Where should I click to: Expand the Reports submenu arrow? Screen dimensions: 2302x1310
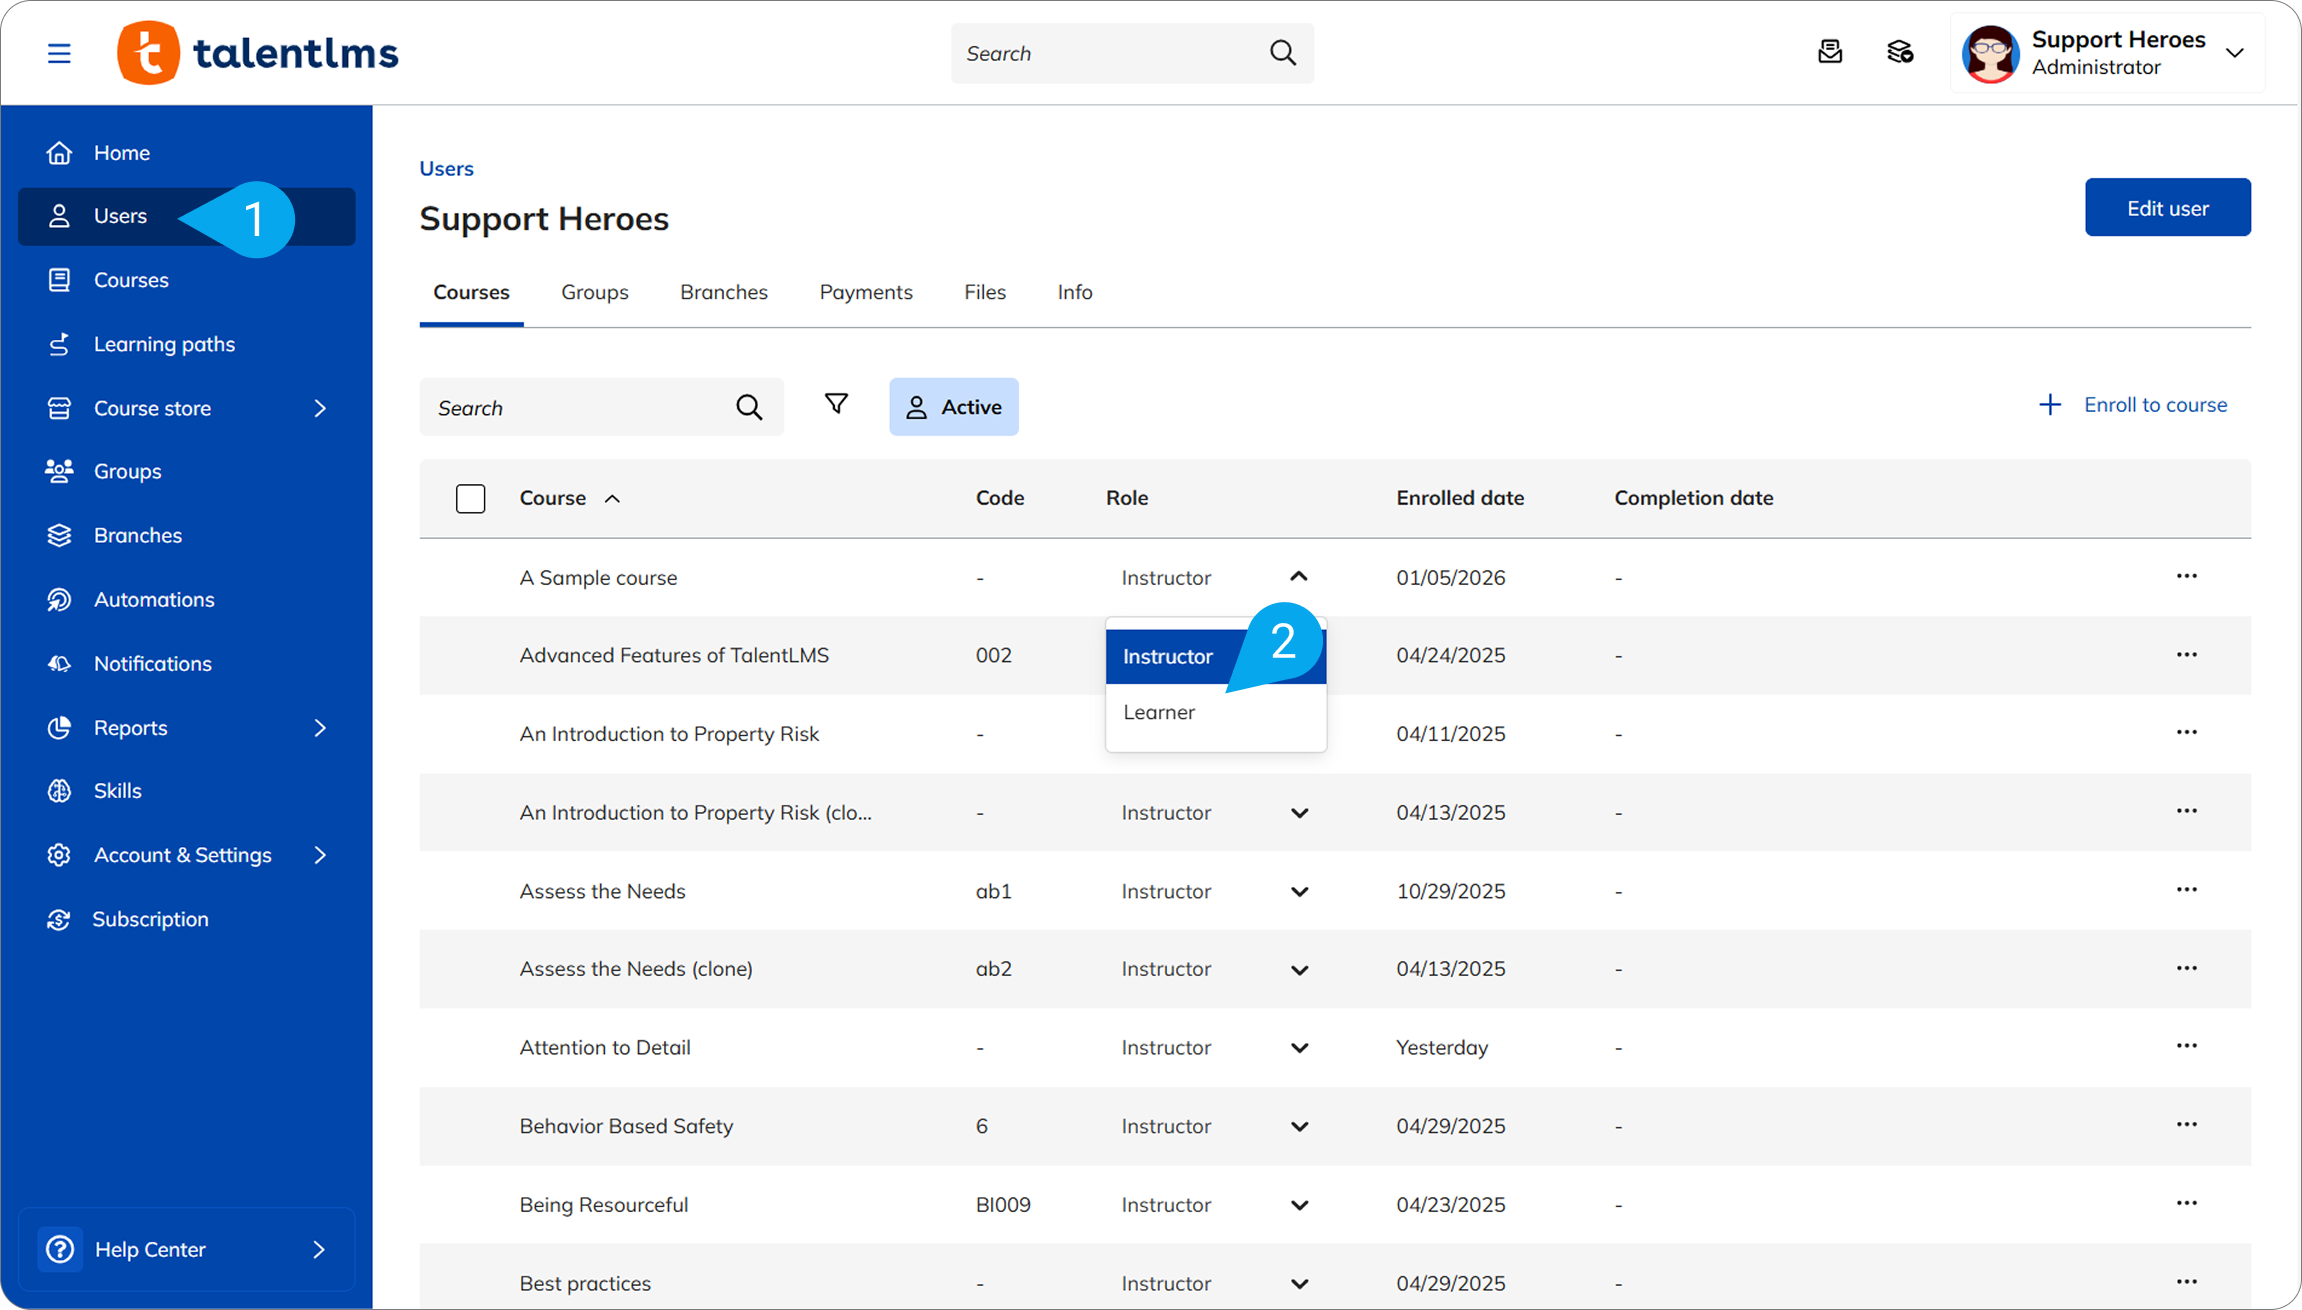coord(320,728)
